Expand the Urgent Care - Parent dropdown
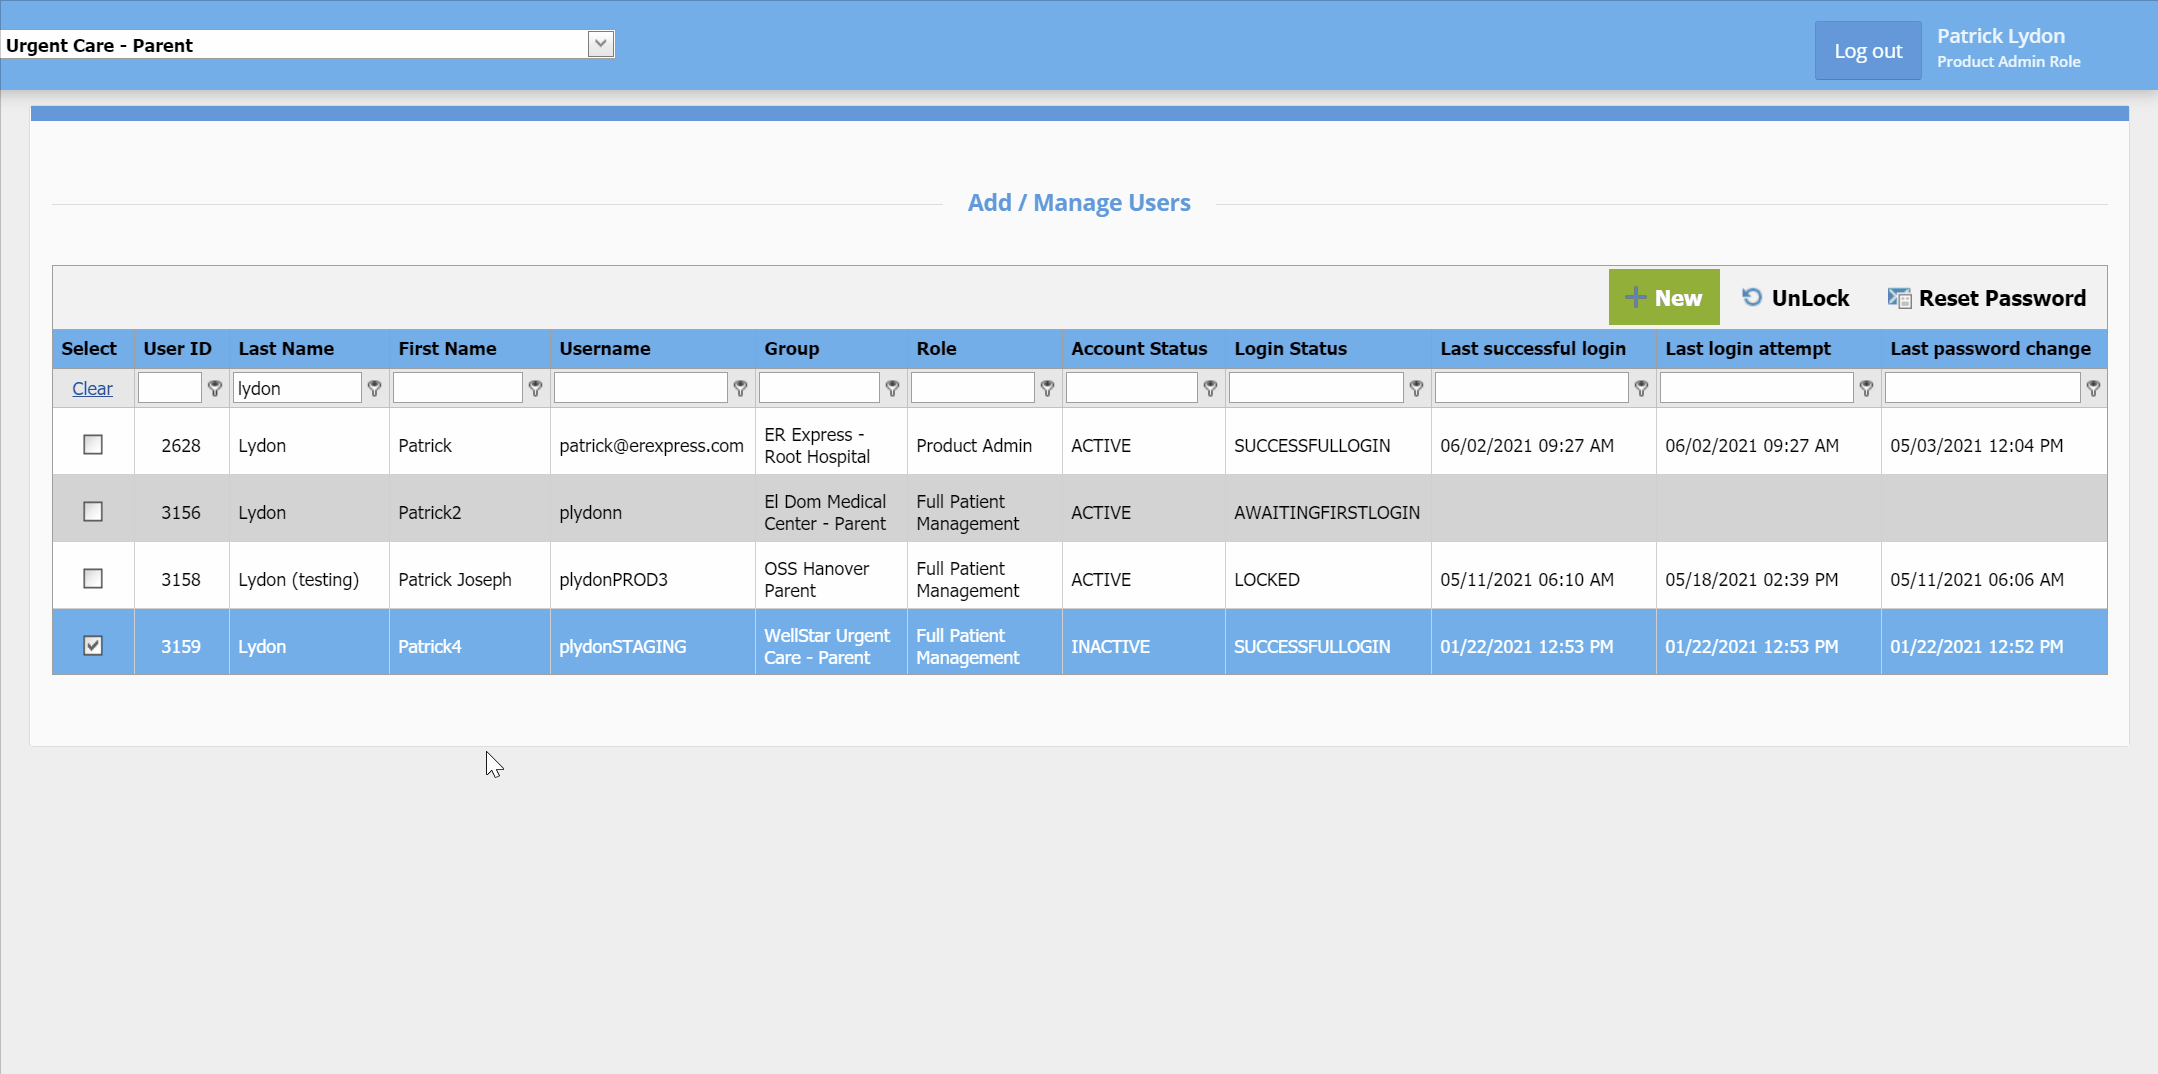The image size is (2158, 1074). tap(600, 44)
